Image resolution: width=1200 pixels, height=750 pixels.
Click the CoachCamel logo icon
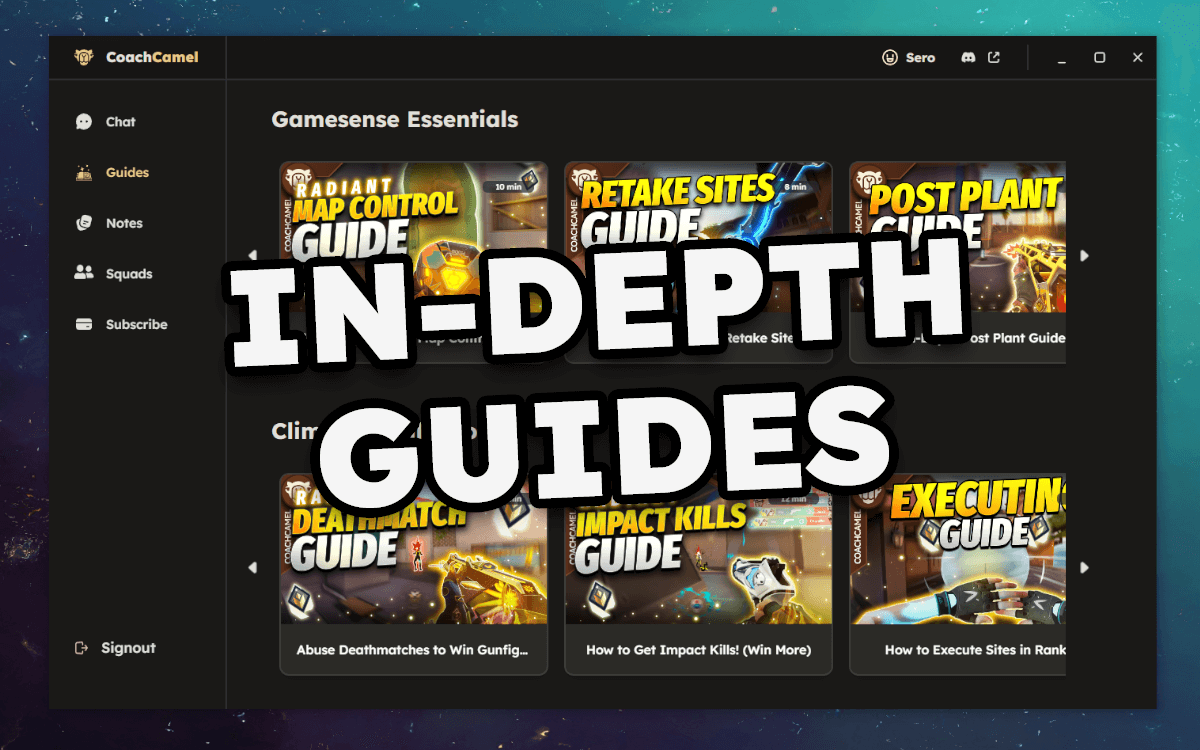[x=84, y=57]
